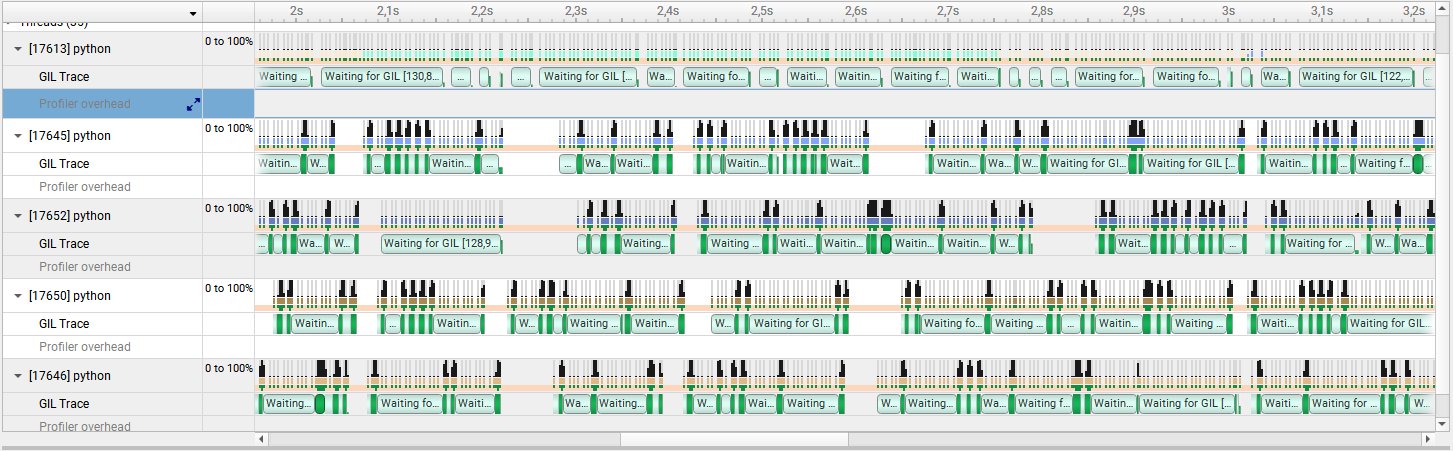The width and height of the screenshot is (1453, 451).
Task: Collapse the [17652] python thread
Action: coord(18,216)
